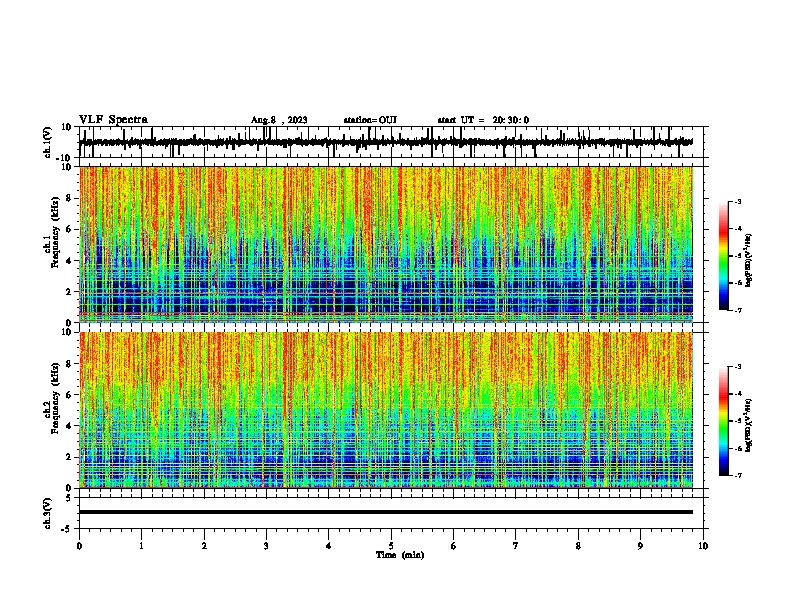Click time axis tick label "2"
The image size is (792, 612).
(x=204, y=546)
